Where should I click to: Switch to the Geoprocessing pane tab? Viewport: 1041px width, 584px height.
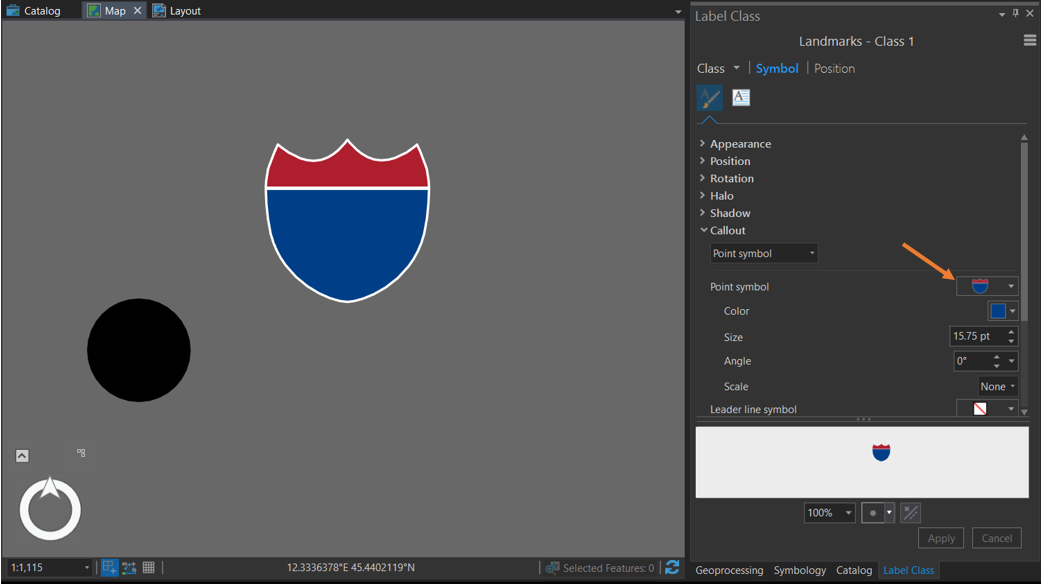tap(729, 570)
